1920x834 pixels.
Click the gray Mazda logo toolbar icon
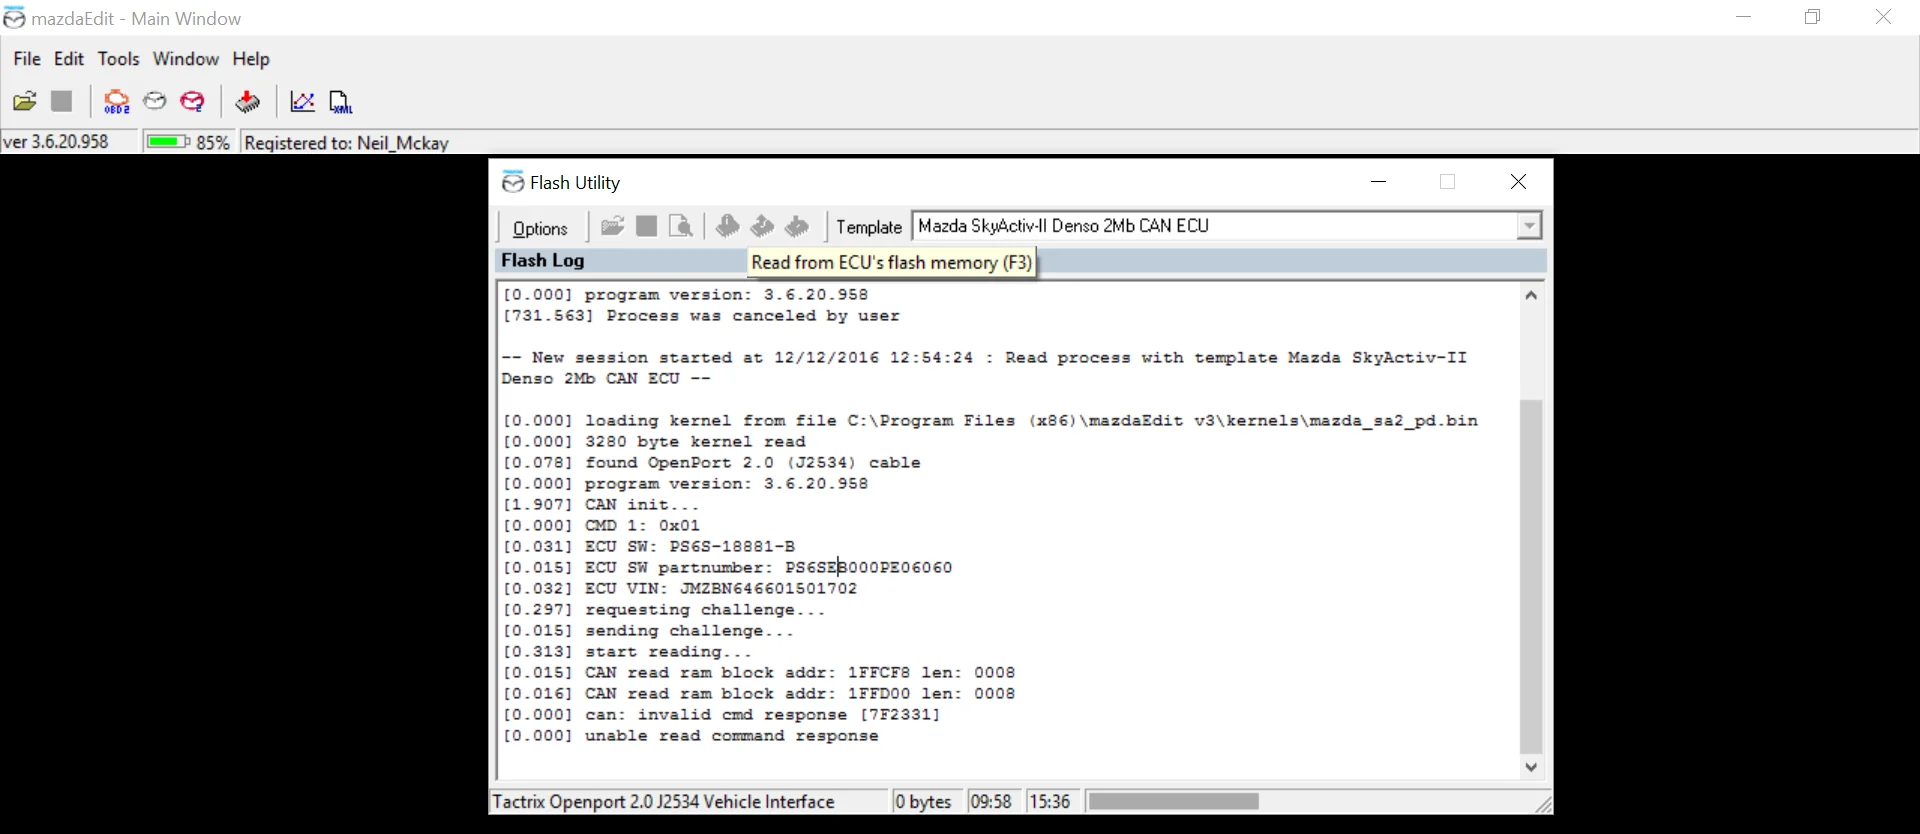click(155, 101)
